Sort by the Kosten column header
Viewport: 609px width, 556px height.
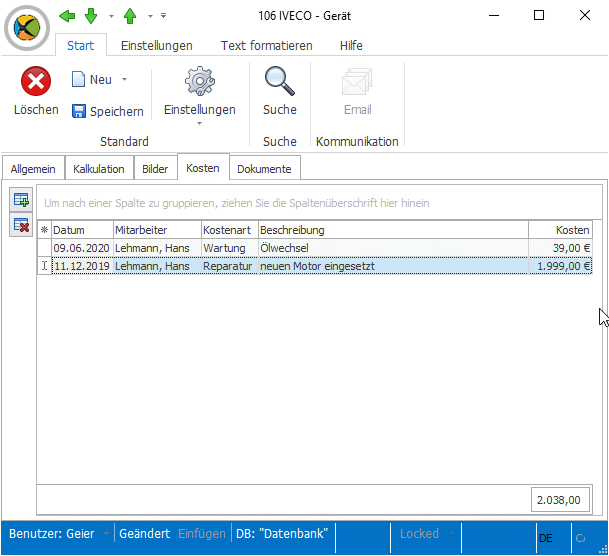[x=560, y=230]
